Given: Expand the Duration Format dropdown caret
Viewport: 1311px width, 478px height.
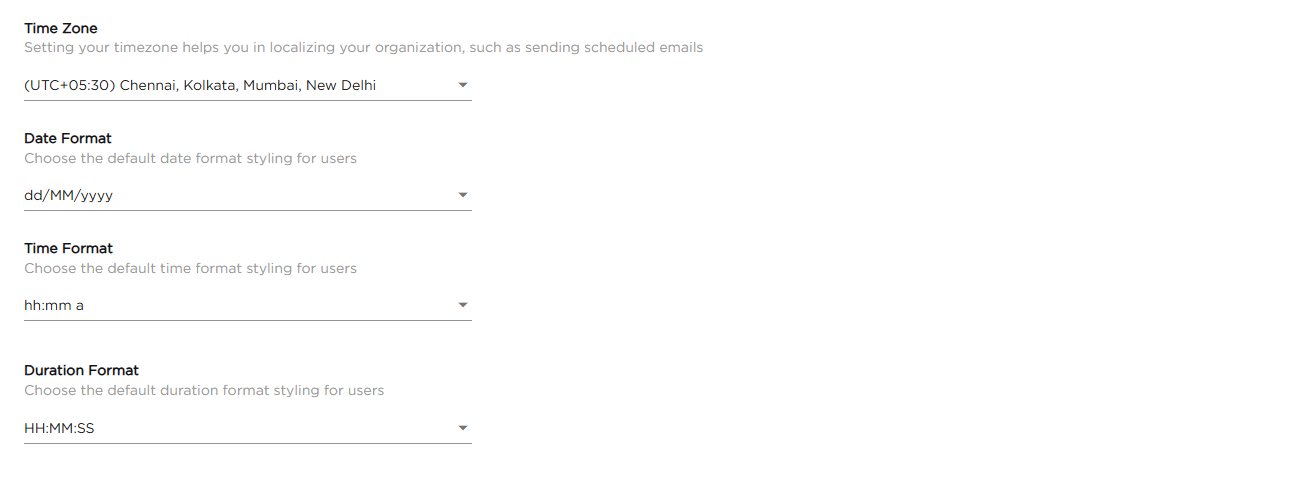Looking at the screenshot, I should [462, 429].
